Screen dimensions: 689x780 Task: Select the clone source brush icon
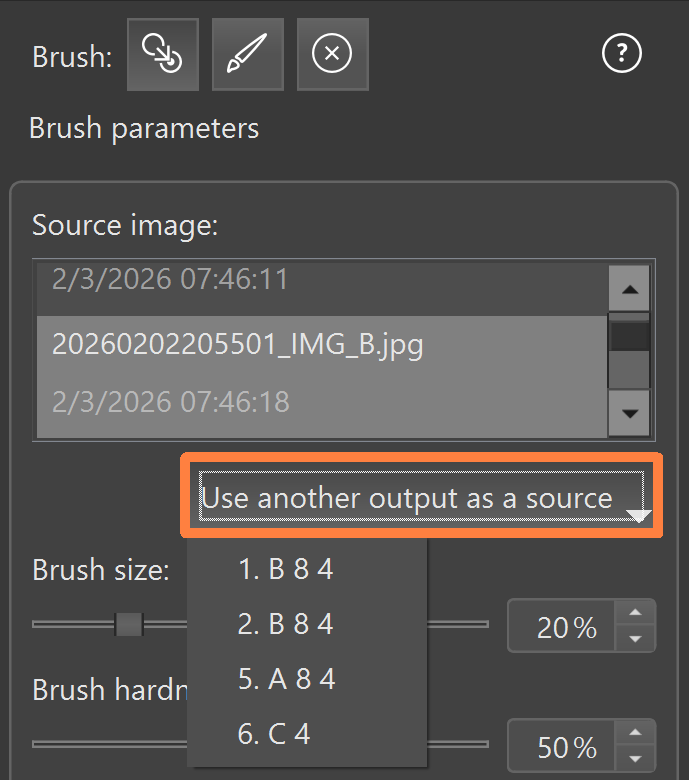162,54
